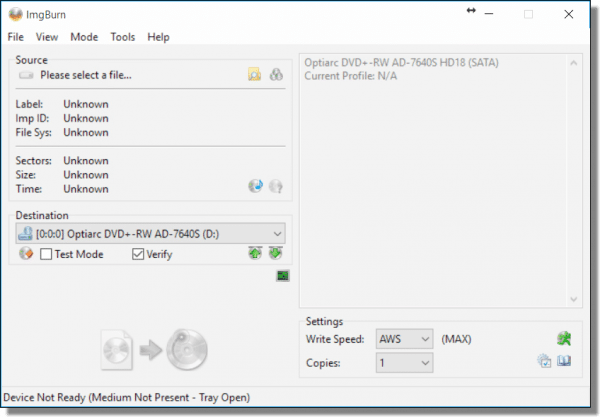600x417 pixels.
Task: Click the (MAX) write speed label
Action: (456, 339)
